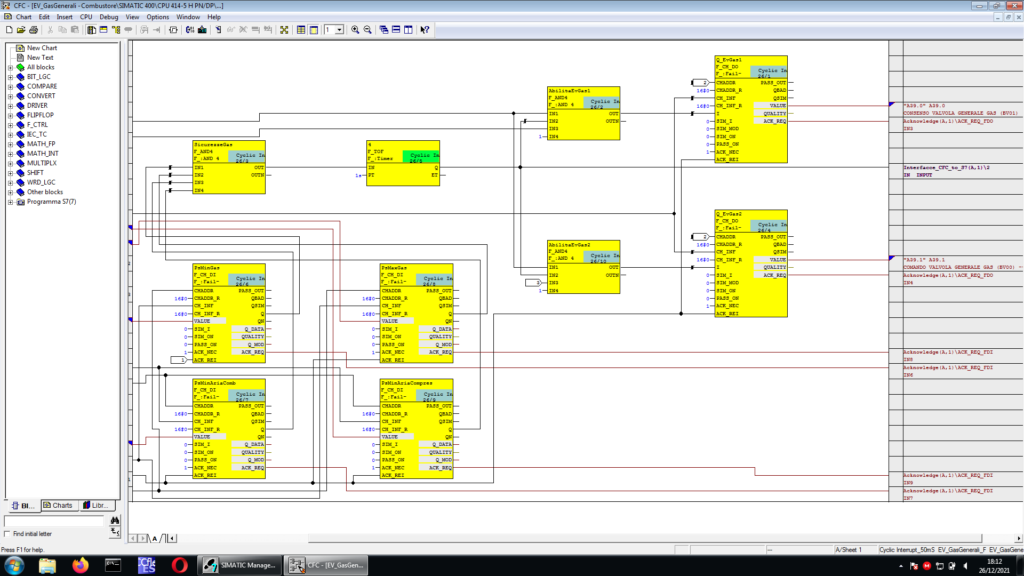Viewport: 1024px width, 576px height.
Task: Open File Explorer from taskbar
Action: point(47,566)
